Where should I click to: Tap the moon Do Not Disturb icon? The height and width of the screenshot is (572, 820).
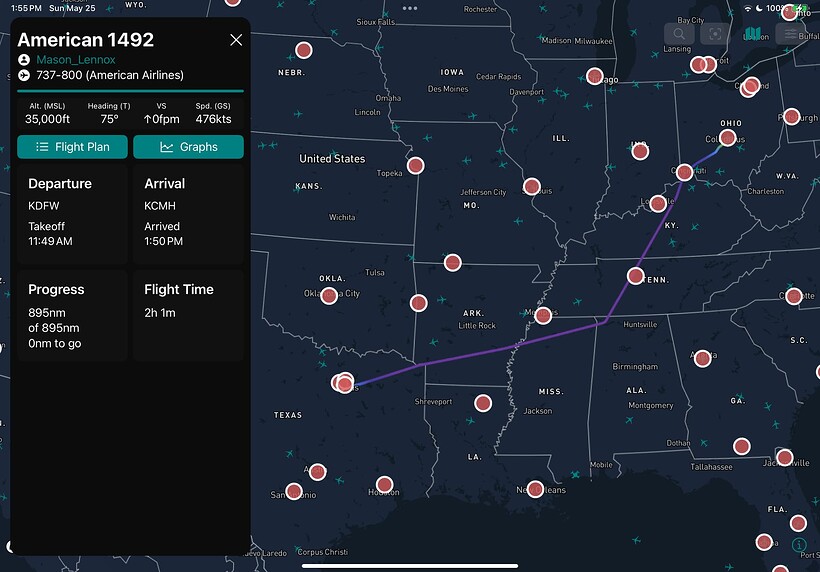pos(759,8)
